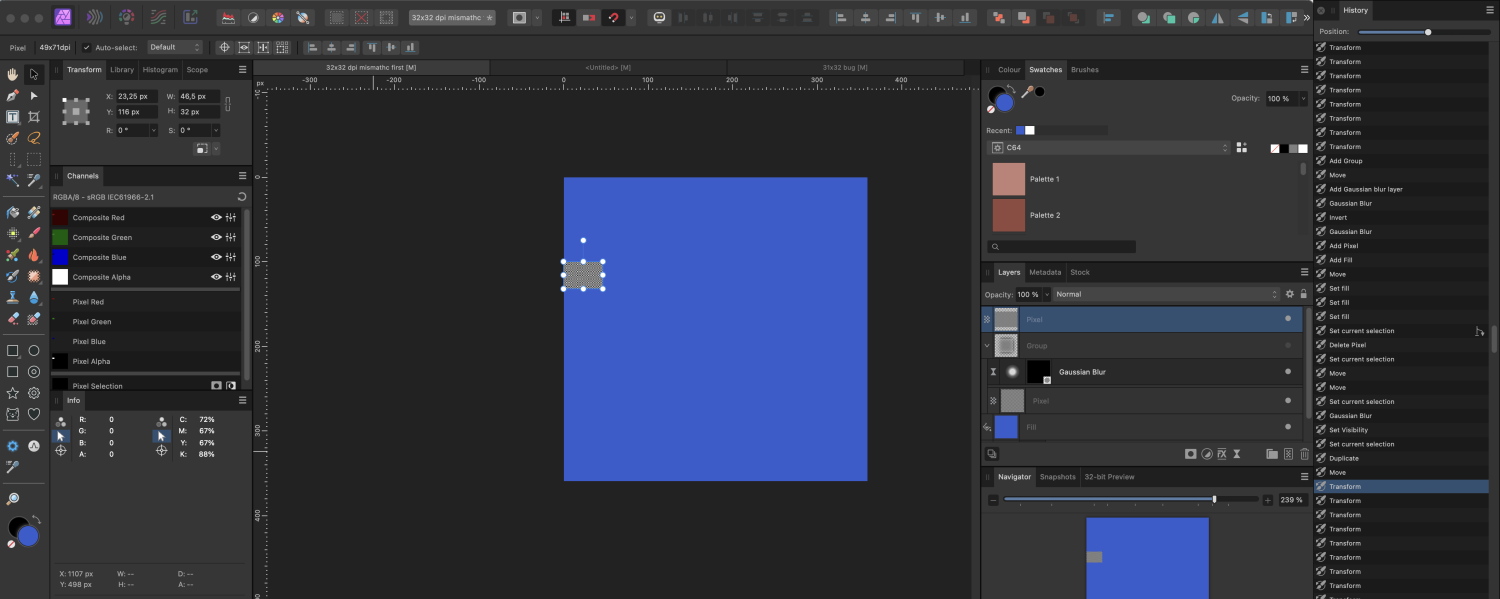Click the trash icon in the Layers panel
1500x599 pixels.
coord(1304,454)
